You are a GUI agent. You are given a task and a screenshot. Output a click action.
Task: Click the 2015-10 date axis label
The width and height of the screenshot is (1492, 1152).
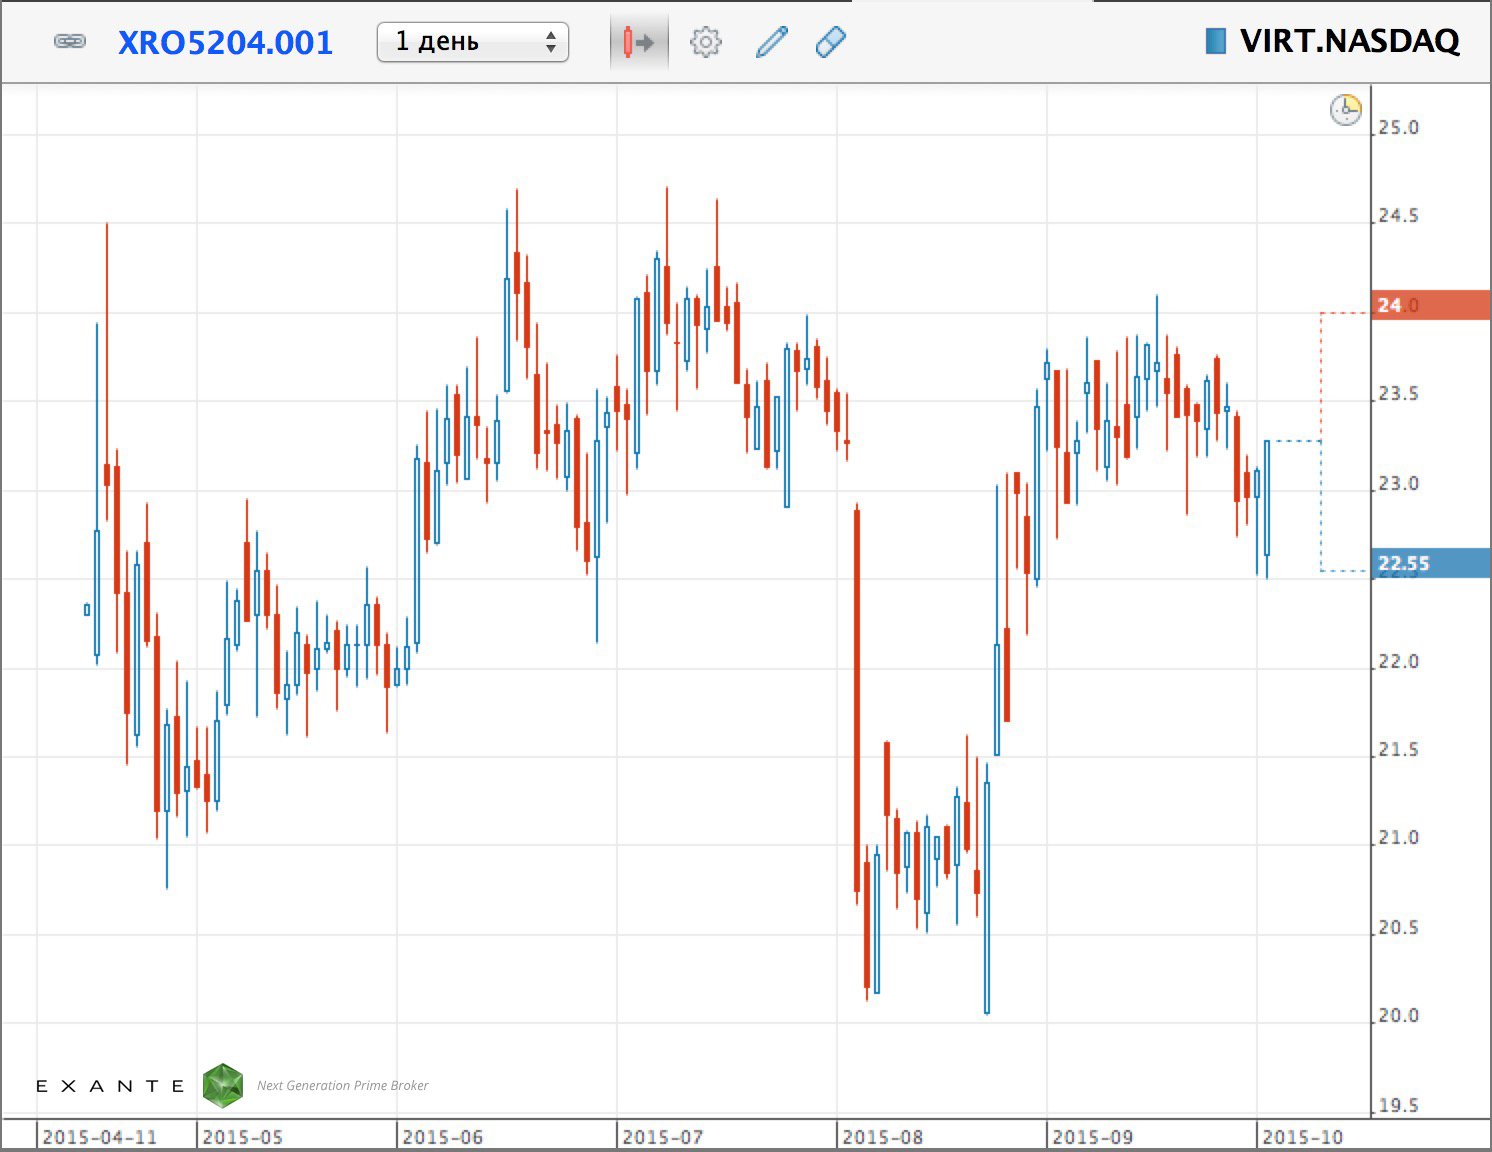tap(1302, 1137)
